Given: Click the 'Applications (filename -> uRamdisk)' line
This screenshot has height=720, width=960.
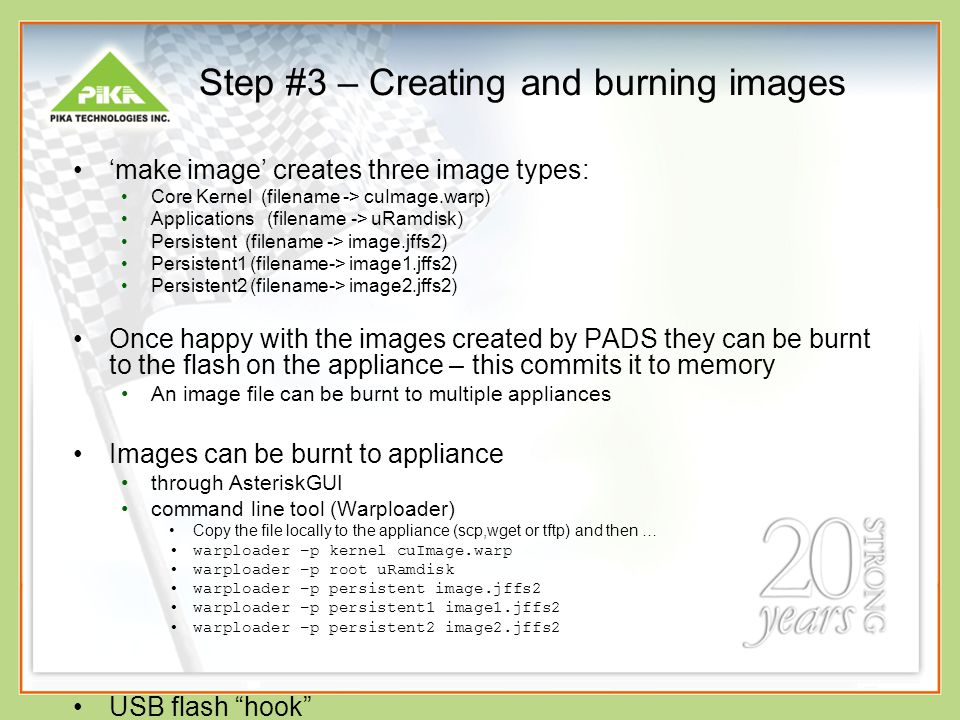Looking at the screenshot, I should [307, 219].
